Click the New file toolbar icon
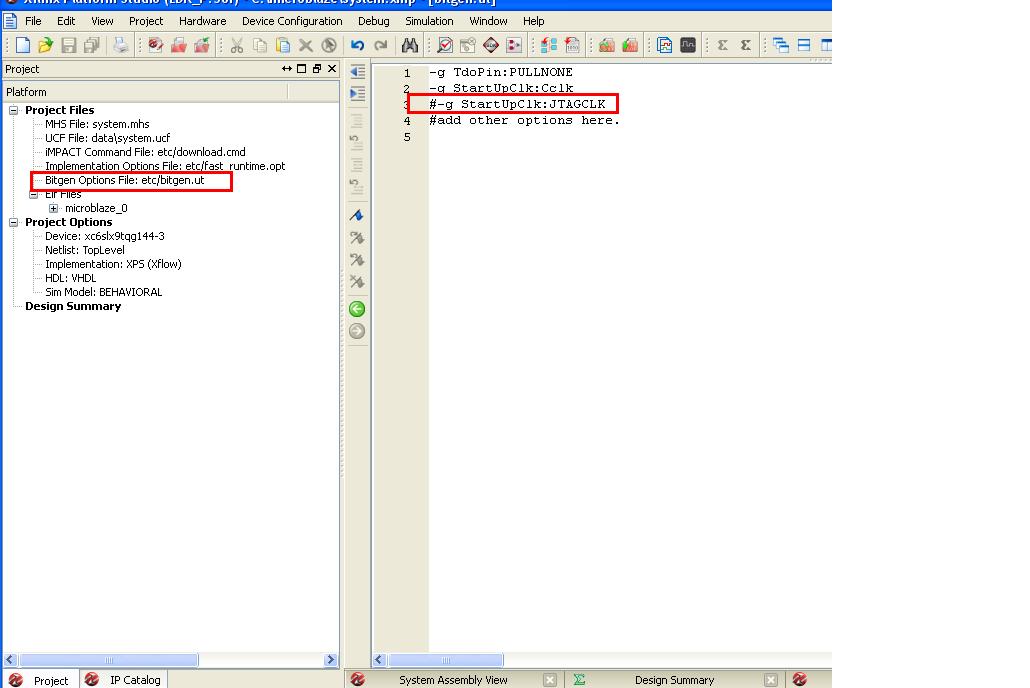Viewport: 1030px width, 688px height. pyautogui.click(x=23, y=45)
